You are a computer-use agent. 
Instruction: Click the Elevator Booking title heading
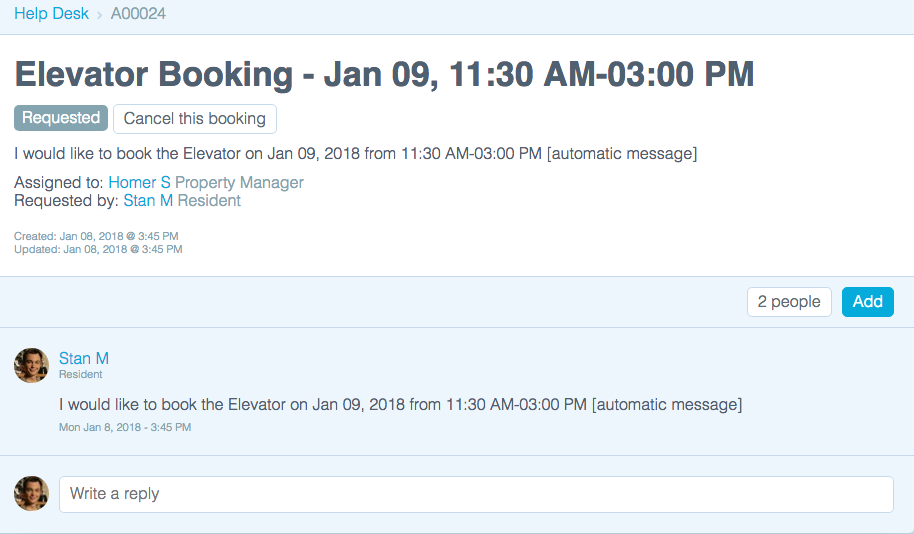click(384, 74)
